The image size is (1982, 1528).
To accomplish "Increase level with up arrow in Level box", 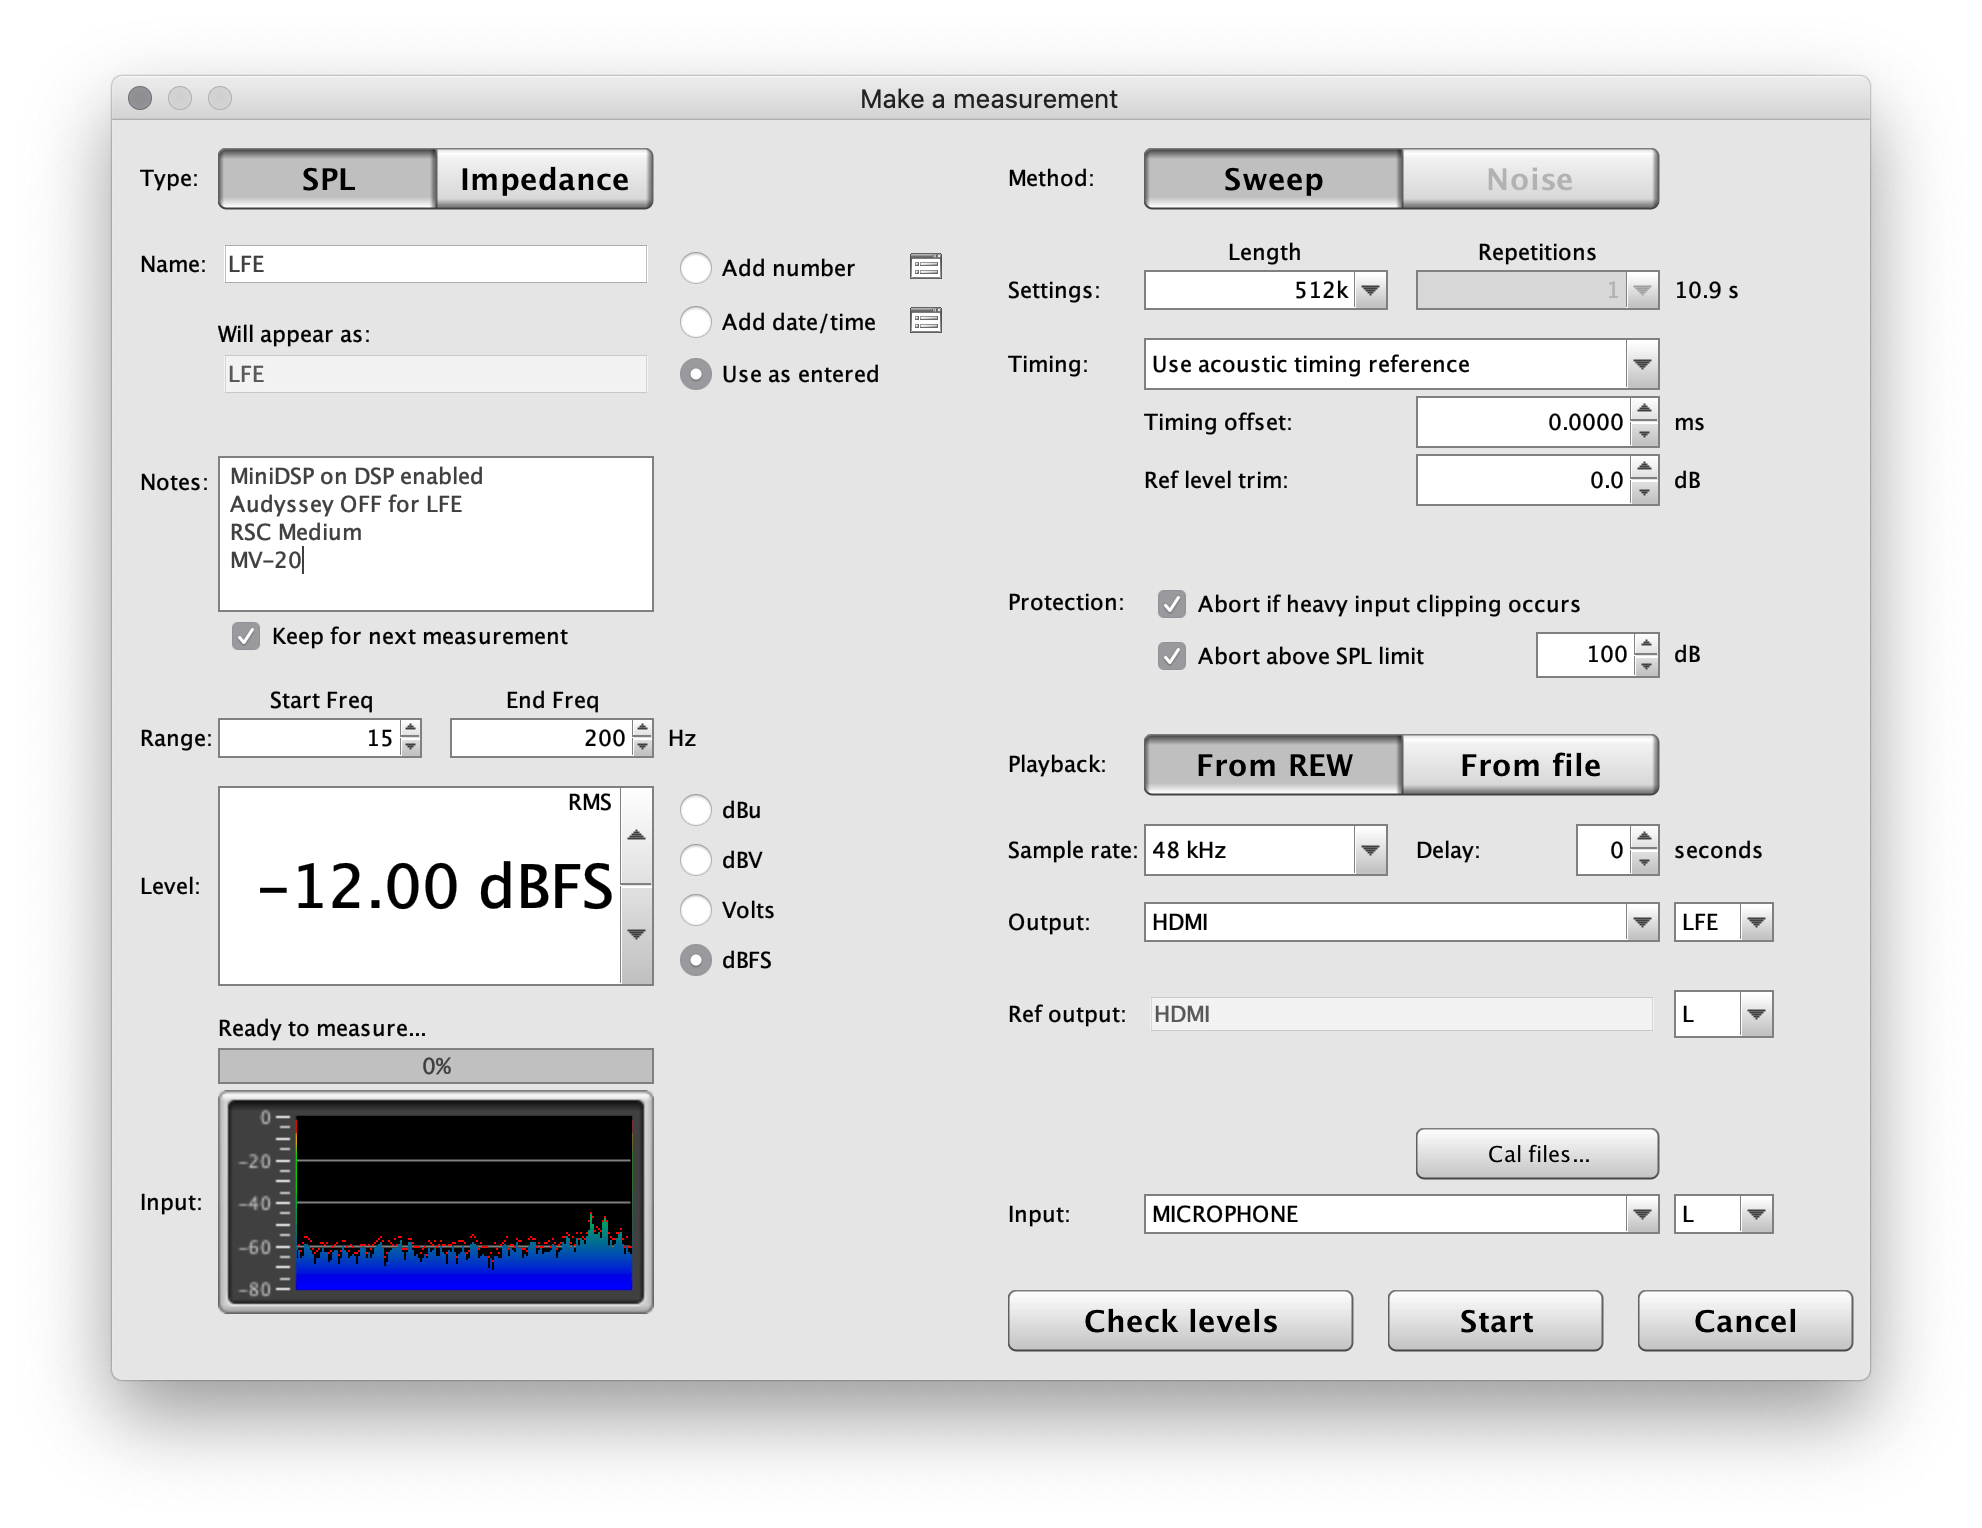I will click(x=636, y=836).
